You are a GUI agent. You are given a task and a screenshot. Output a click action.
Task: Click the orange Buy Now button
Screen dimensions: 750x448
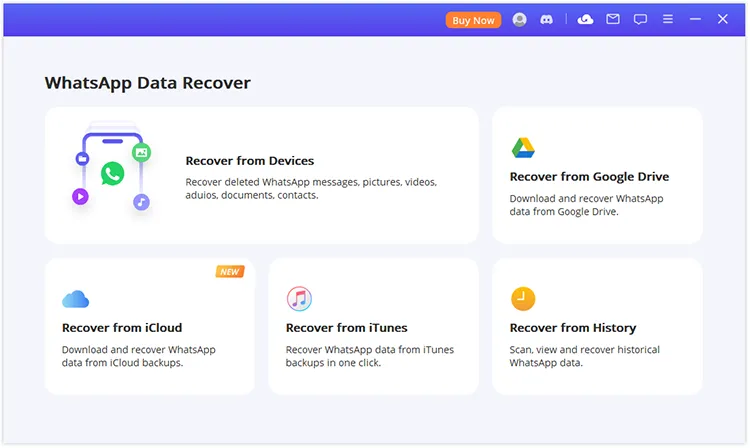click(473, 20)
